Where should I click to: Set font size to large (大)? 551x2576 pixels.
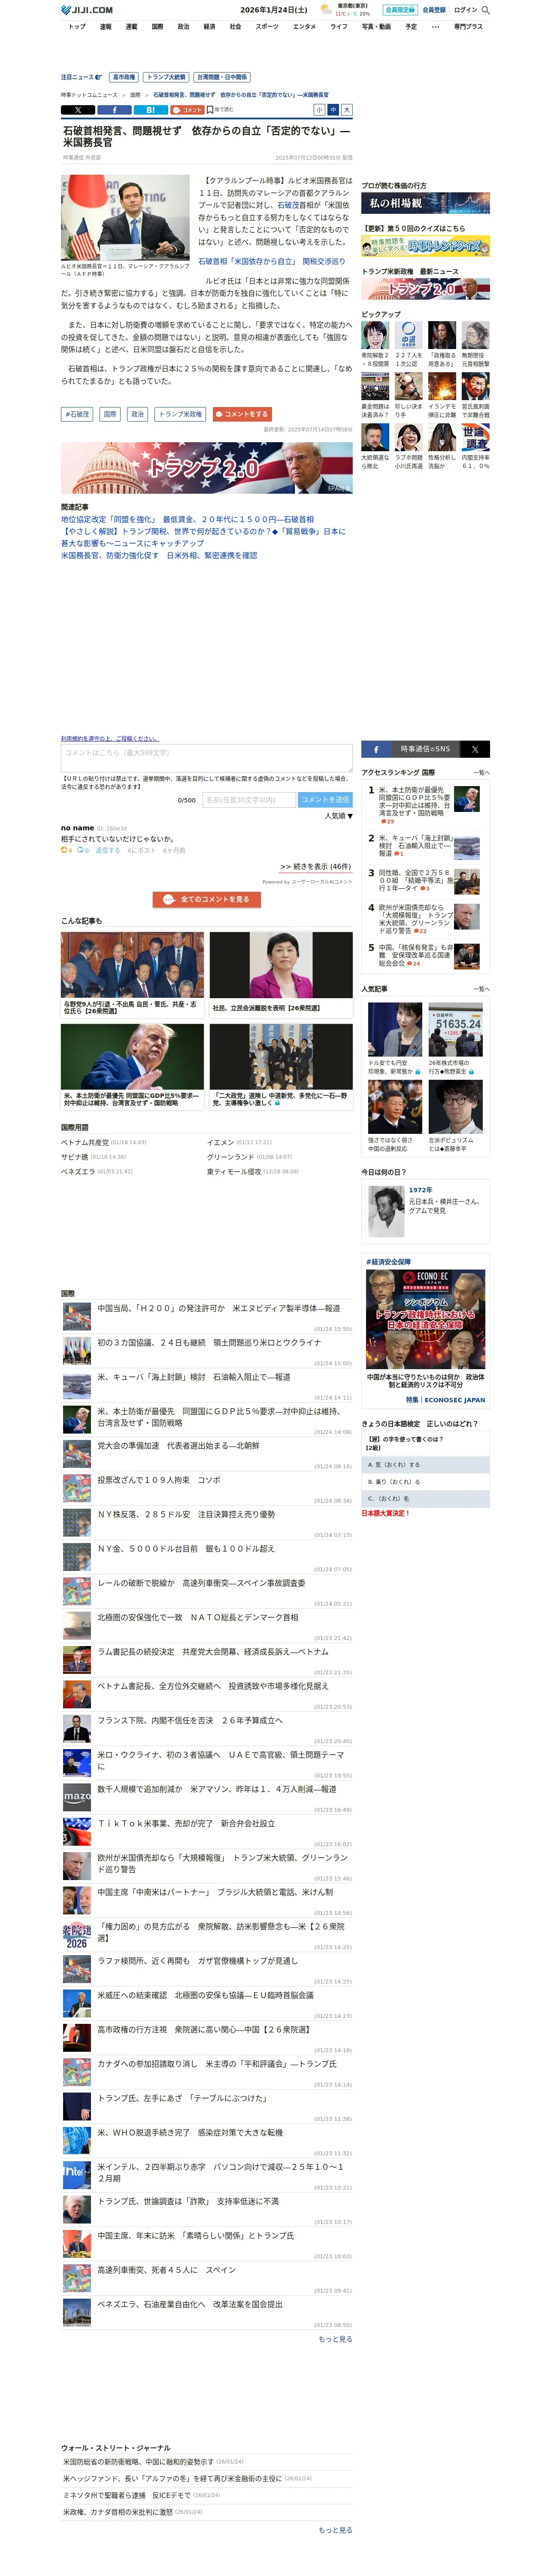coord(347,110)
